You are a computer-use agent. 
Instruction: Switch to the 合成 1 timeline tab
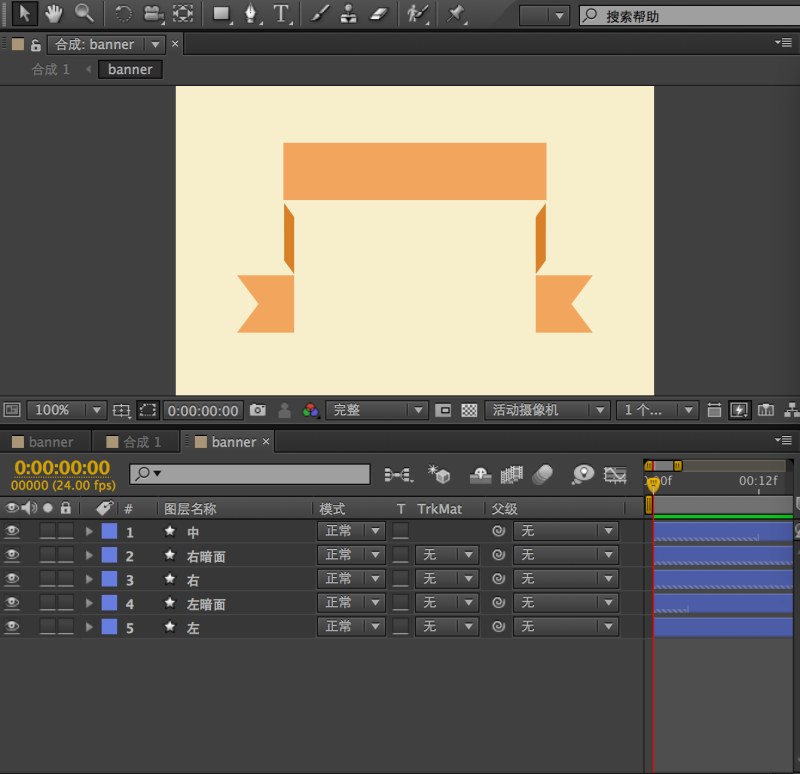tap(141, 442)
